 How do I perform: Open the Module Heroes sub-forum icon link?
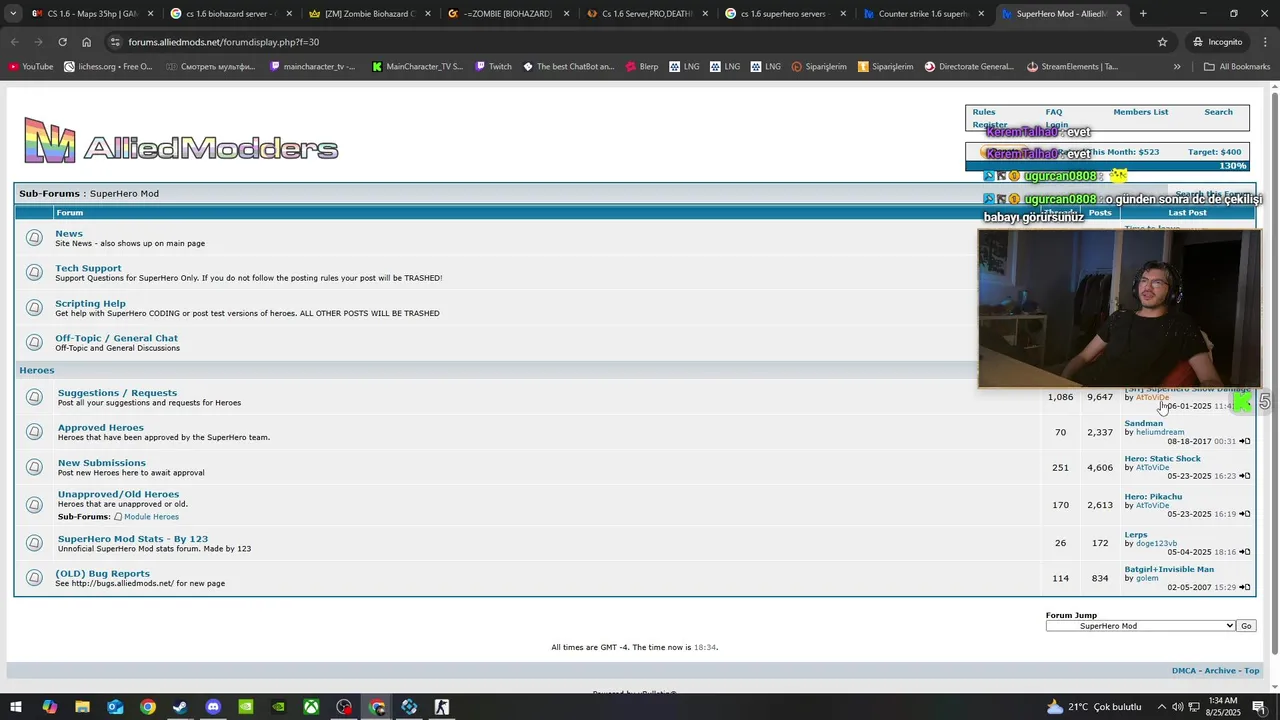pos(118,517)
